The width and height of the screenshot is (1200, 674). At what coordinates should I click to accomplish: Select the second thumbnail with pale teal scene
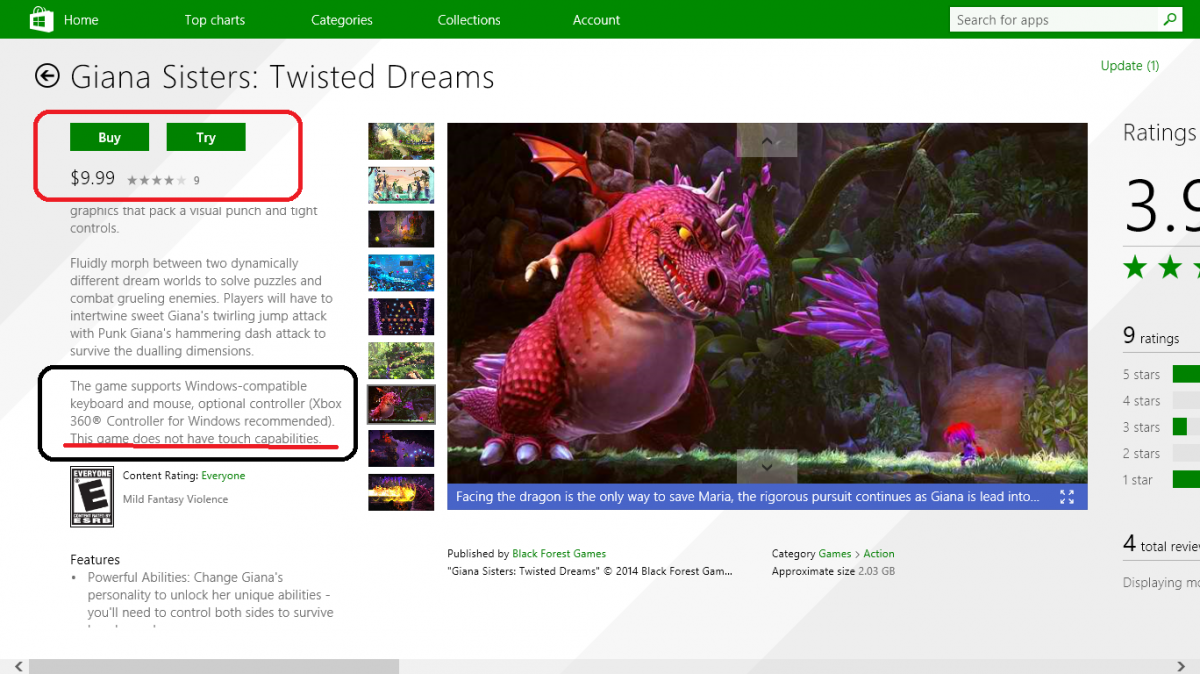[x=401, y=185]
